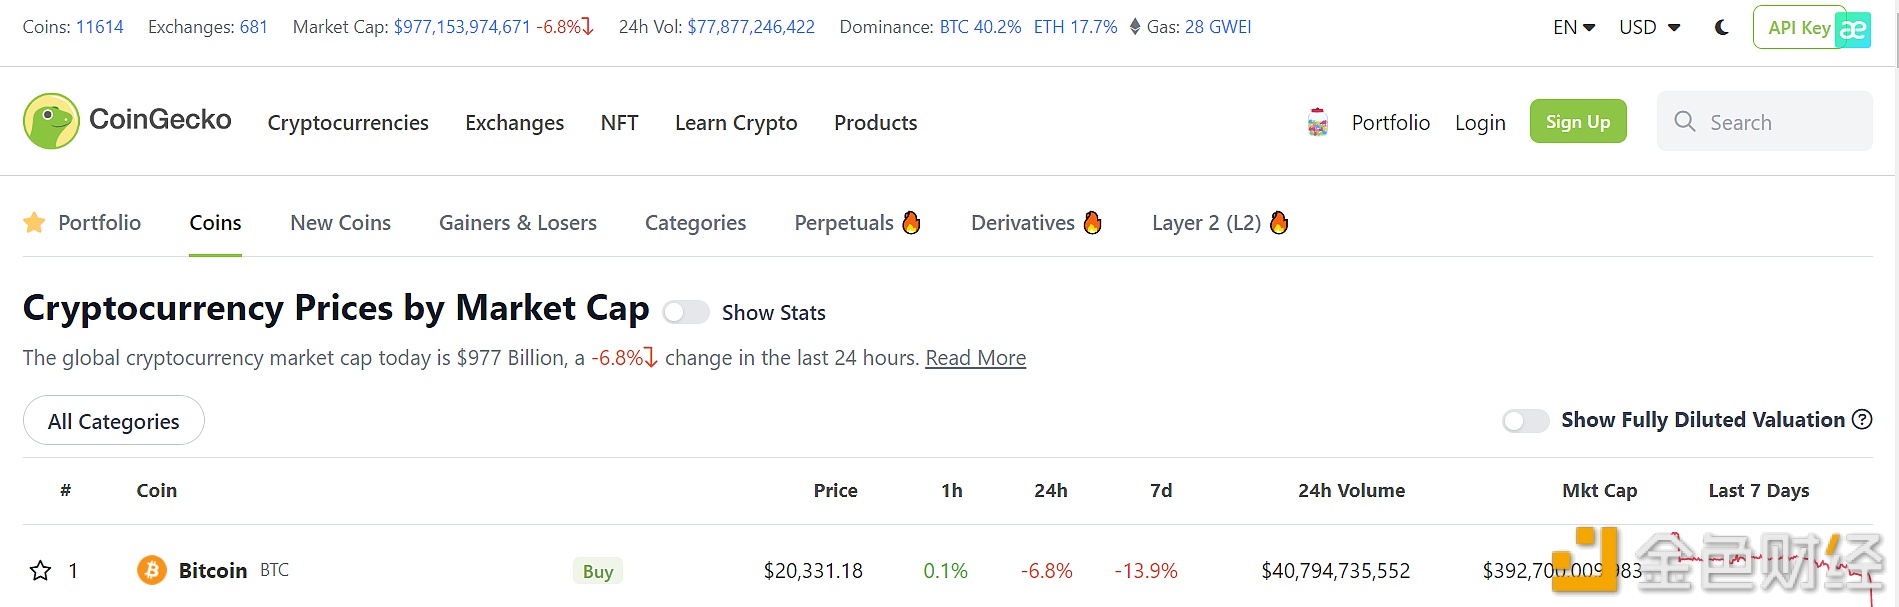
Task: Click the flame icon beside Perpetuals
Action: (x=911, y=222)
